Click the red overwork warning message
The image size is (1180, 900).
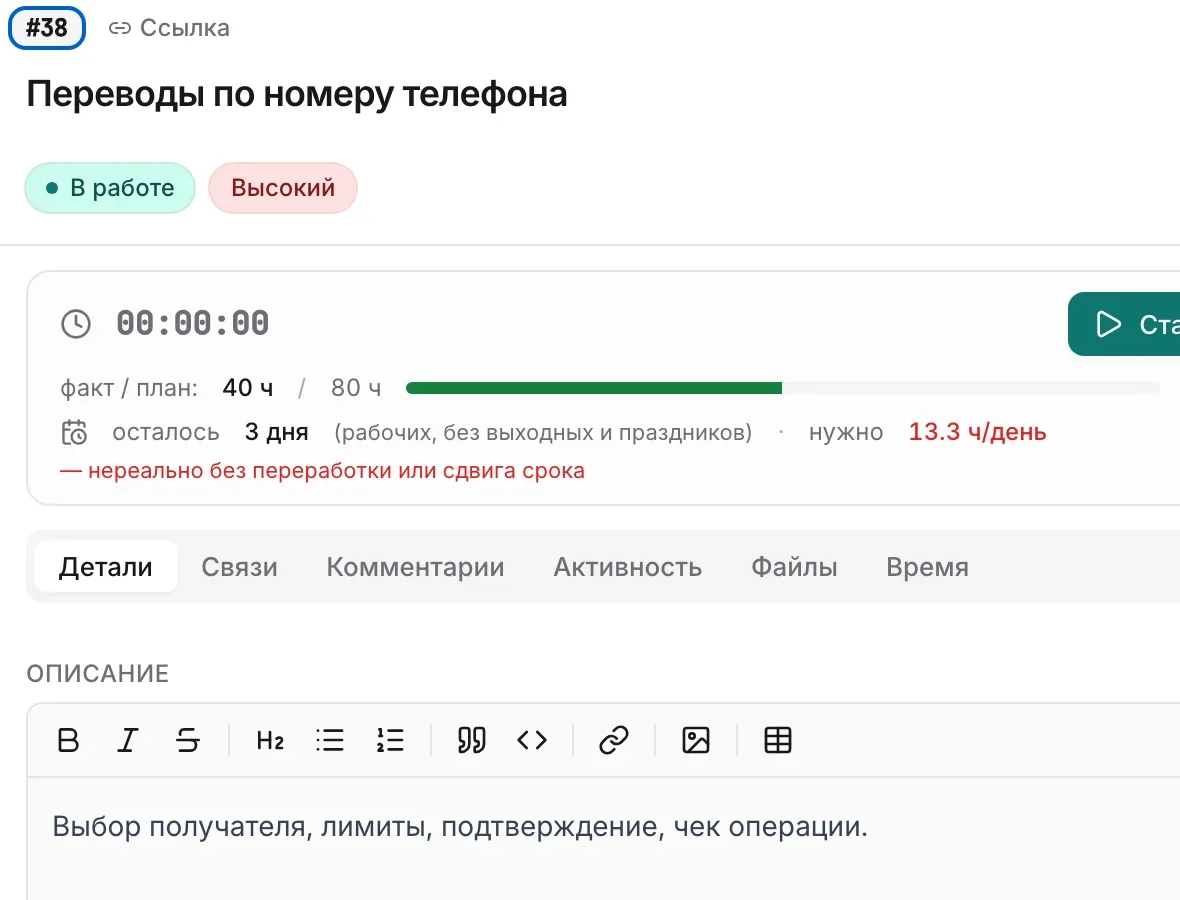tap(322, 471)
